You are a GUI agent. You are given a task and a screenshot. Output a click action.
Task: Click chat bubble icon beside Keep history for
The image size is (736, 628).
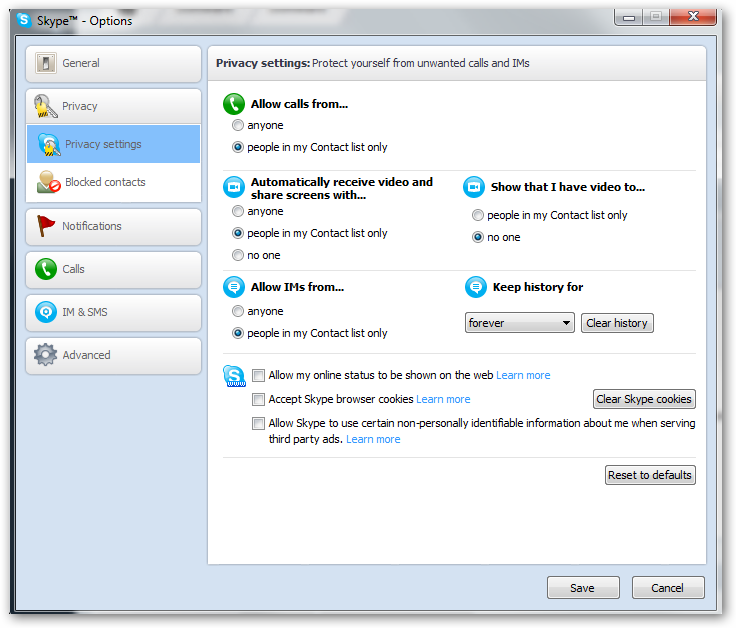tap(476, 287)
